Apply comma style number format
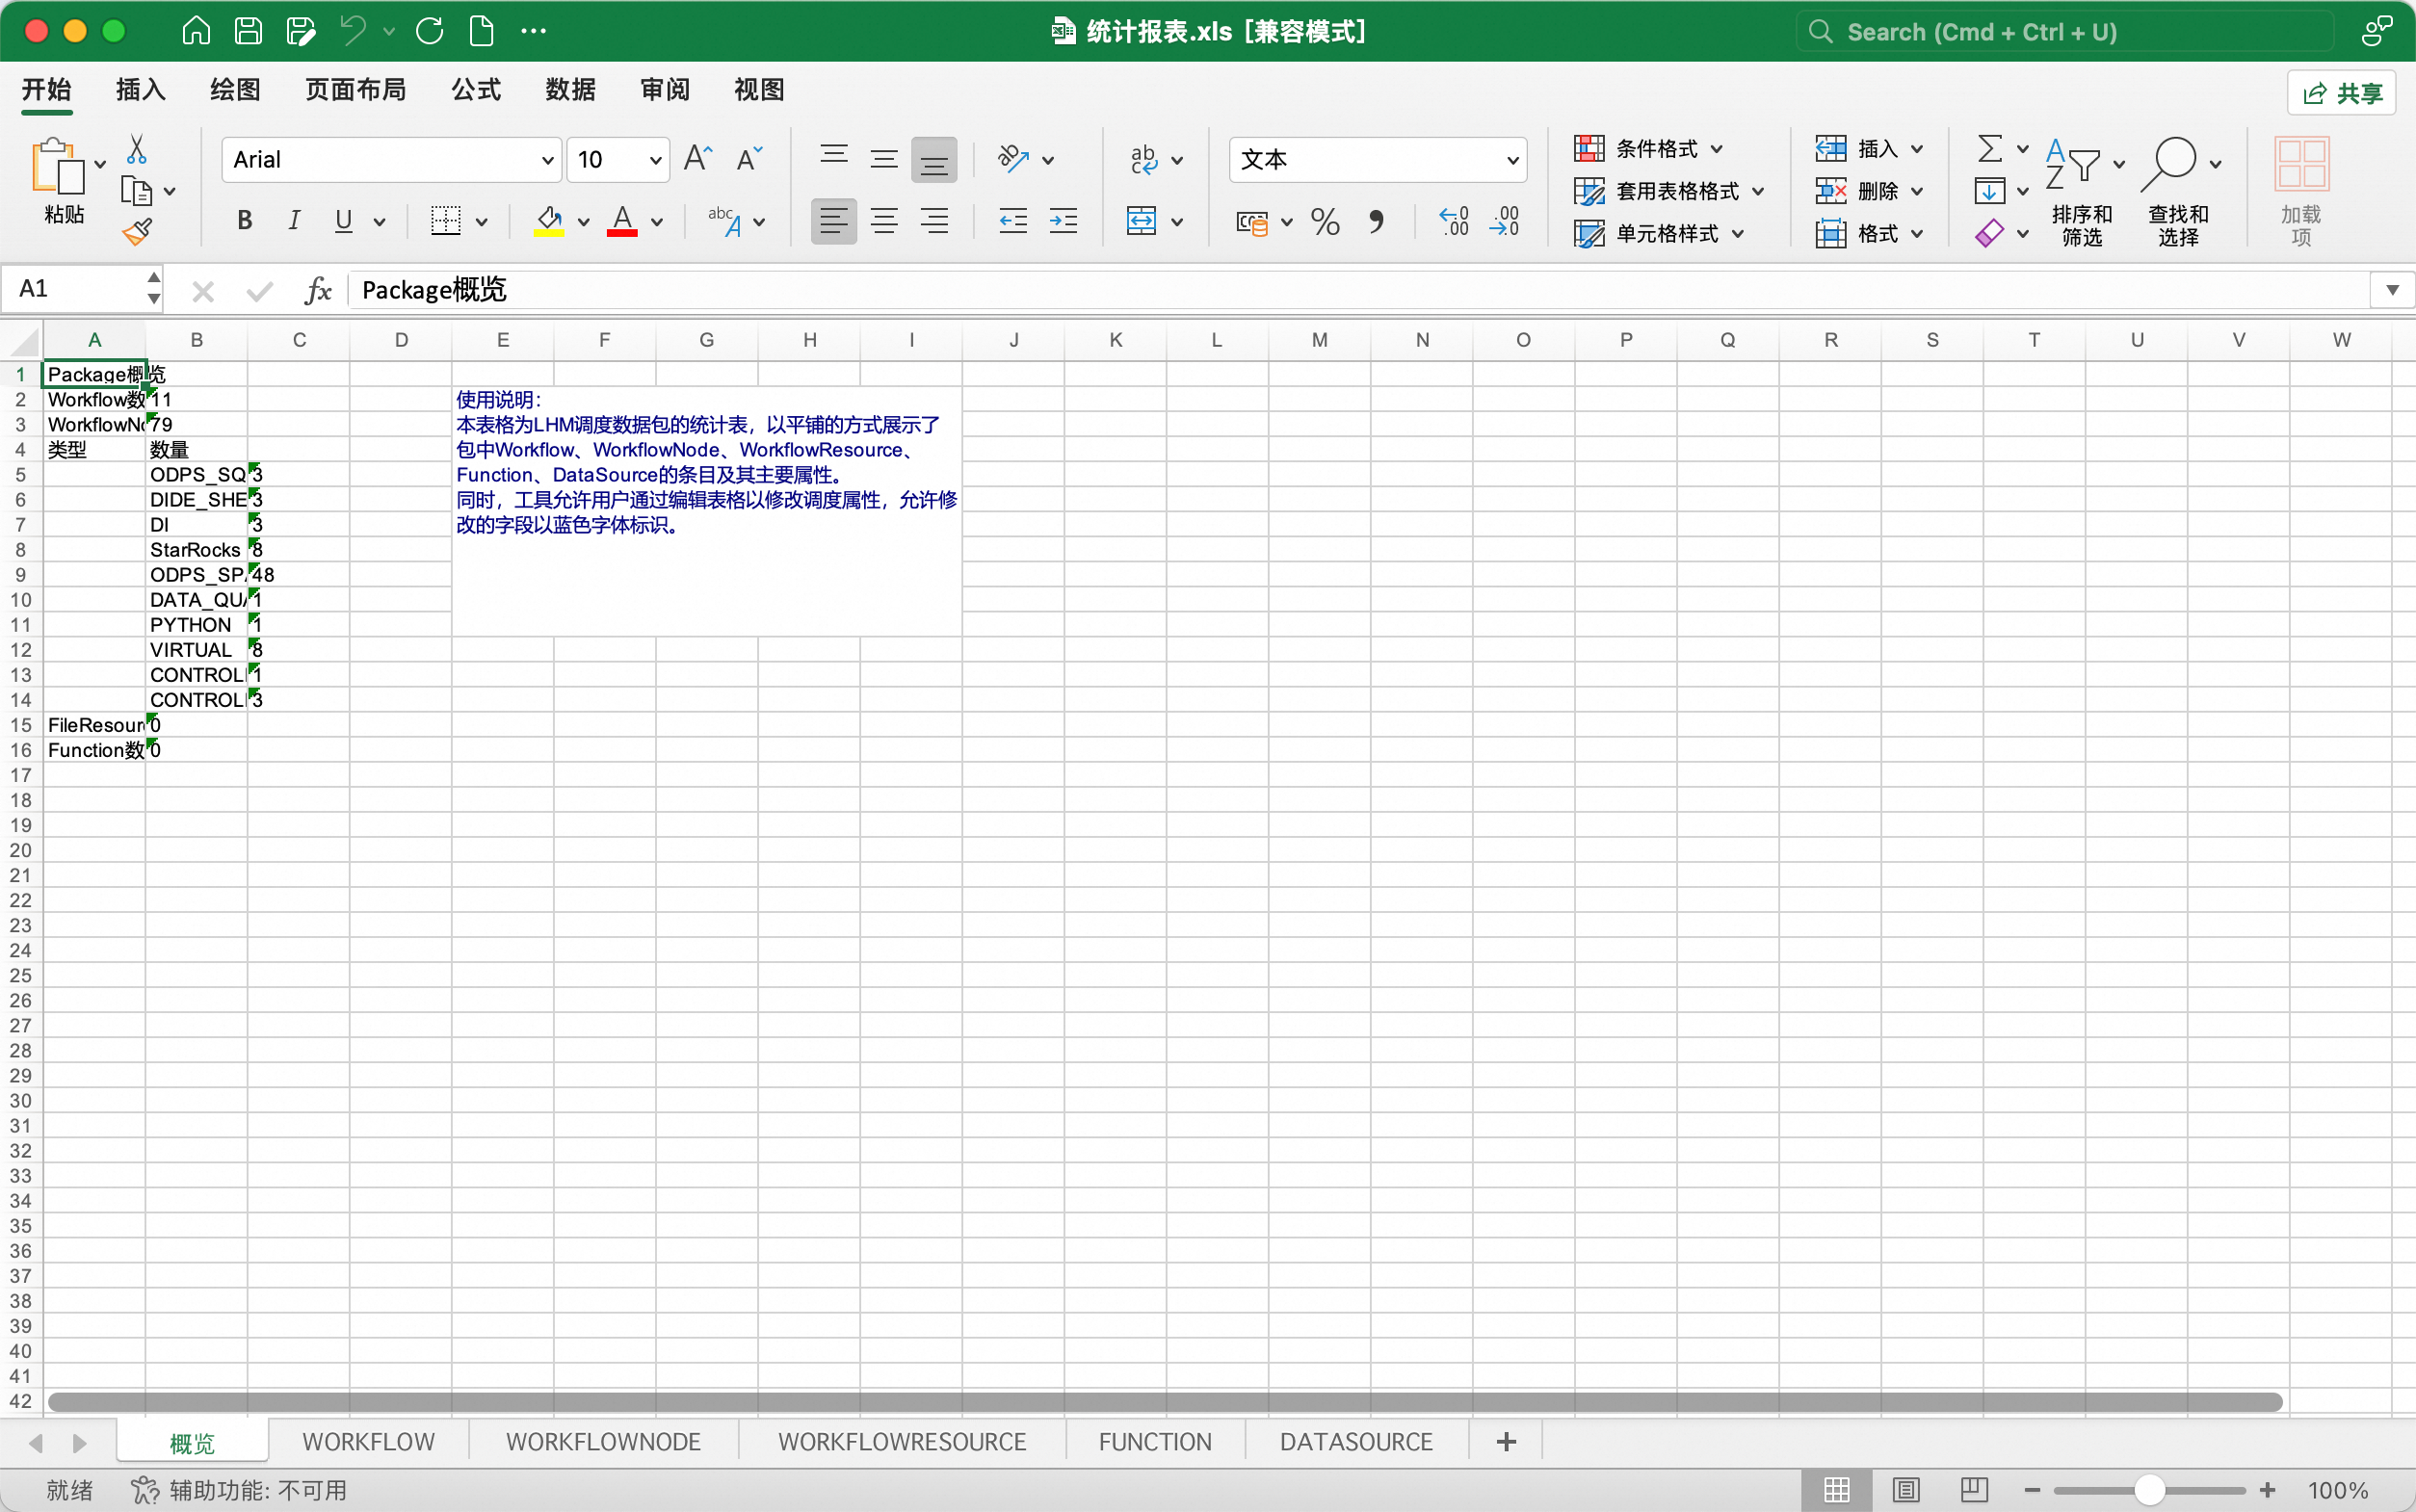 point(1376,221)
